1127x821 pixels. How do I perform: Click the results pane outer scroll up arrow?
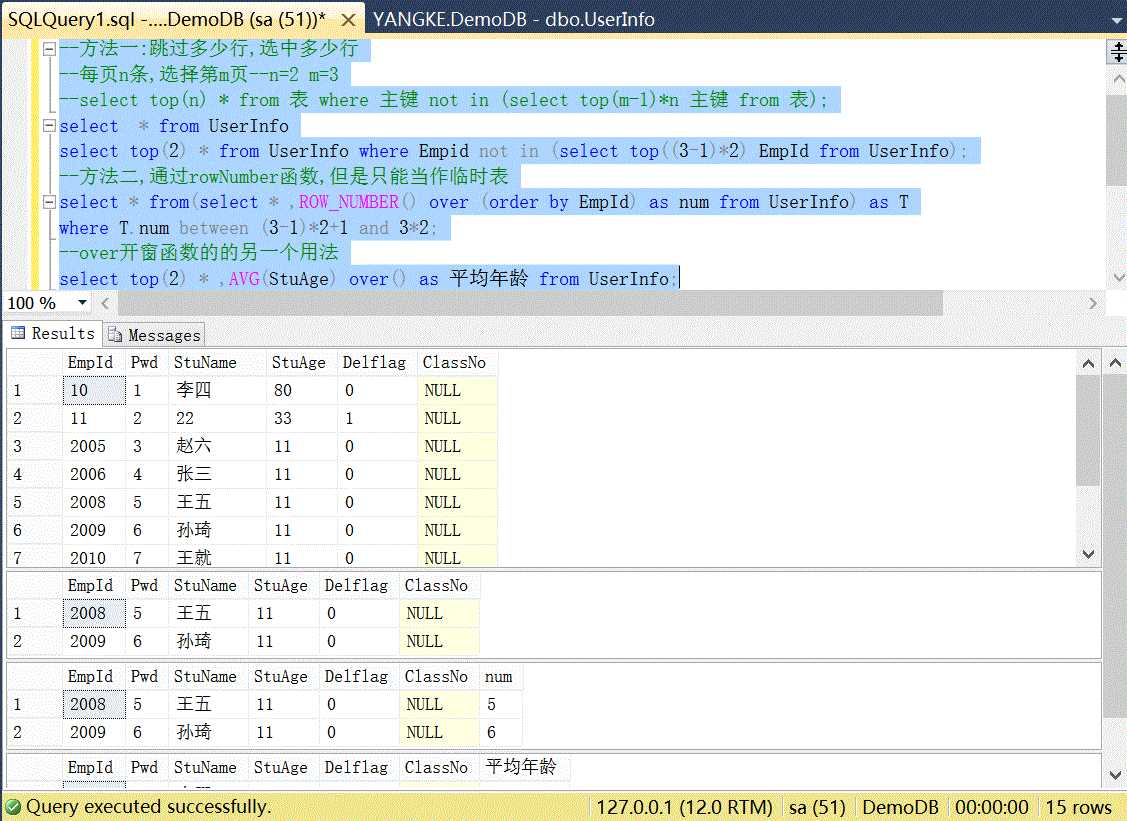click(x=1115, y=363)
